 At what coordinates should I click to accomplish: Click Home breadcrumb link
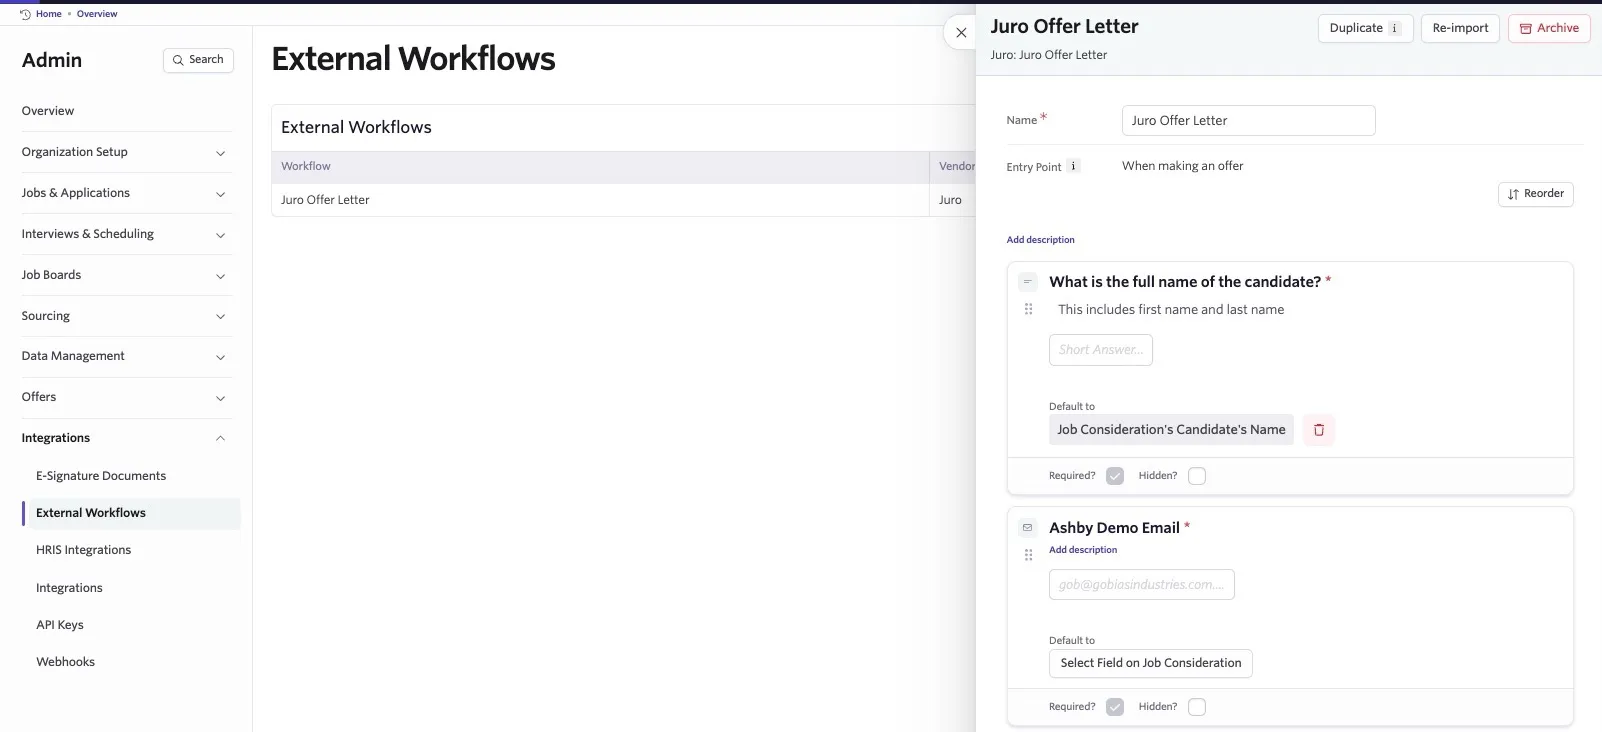point(49,14)
